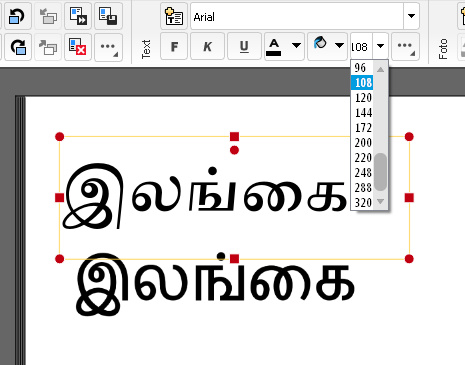Viewport: 465px width, 365px height.
Task: Click the redo arrow icon
Action: click(x=17, y=47)
